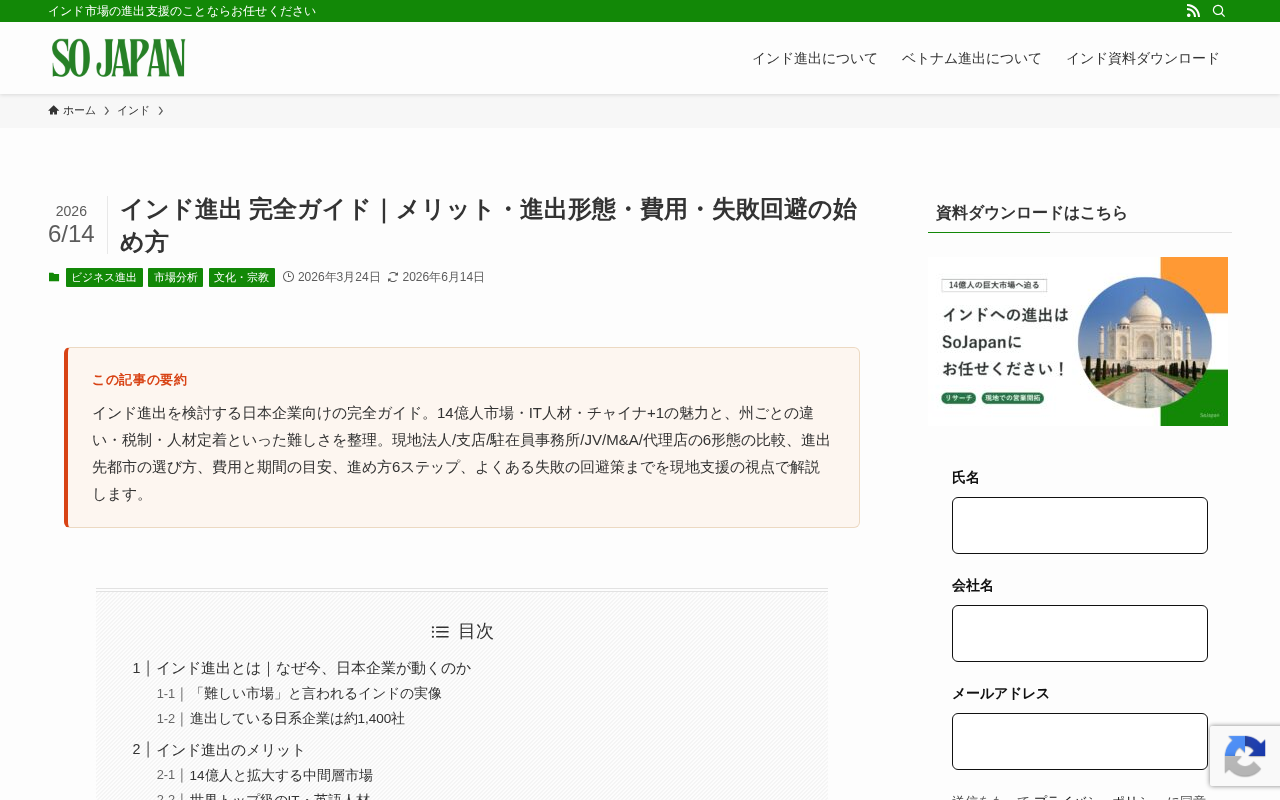
Task: Open the ビジネス進出 category tag
Action: pos(104,277)
